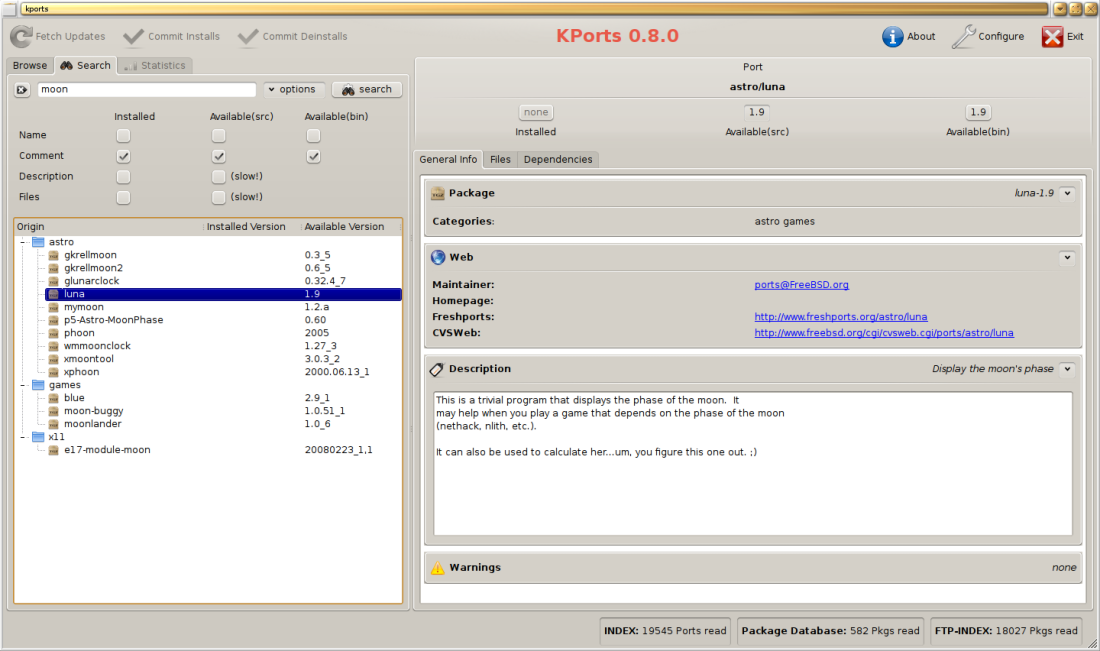The image size is (1100, 651).
Task: Collapse the games tree branch
Action: click(23, 385)
